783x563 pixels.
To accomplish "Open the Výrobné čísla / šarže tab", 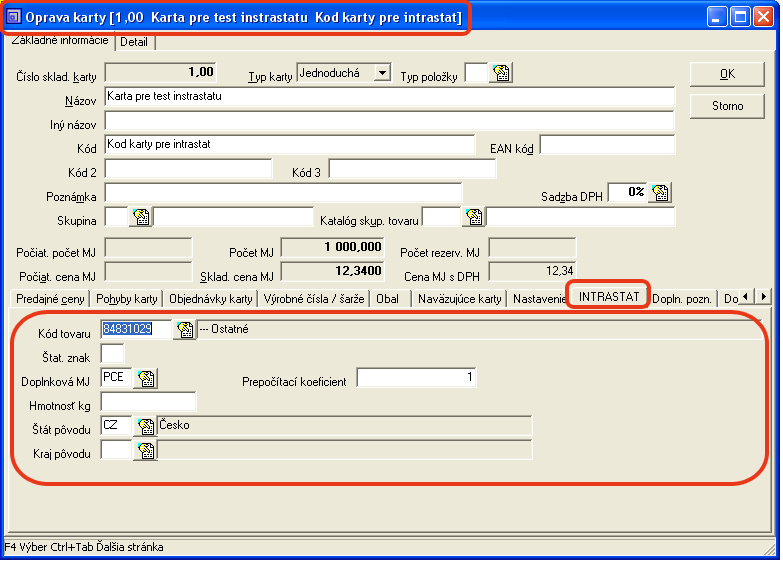I will pyautogui.click(x=314, y=299).
